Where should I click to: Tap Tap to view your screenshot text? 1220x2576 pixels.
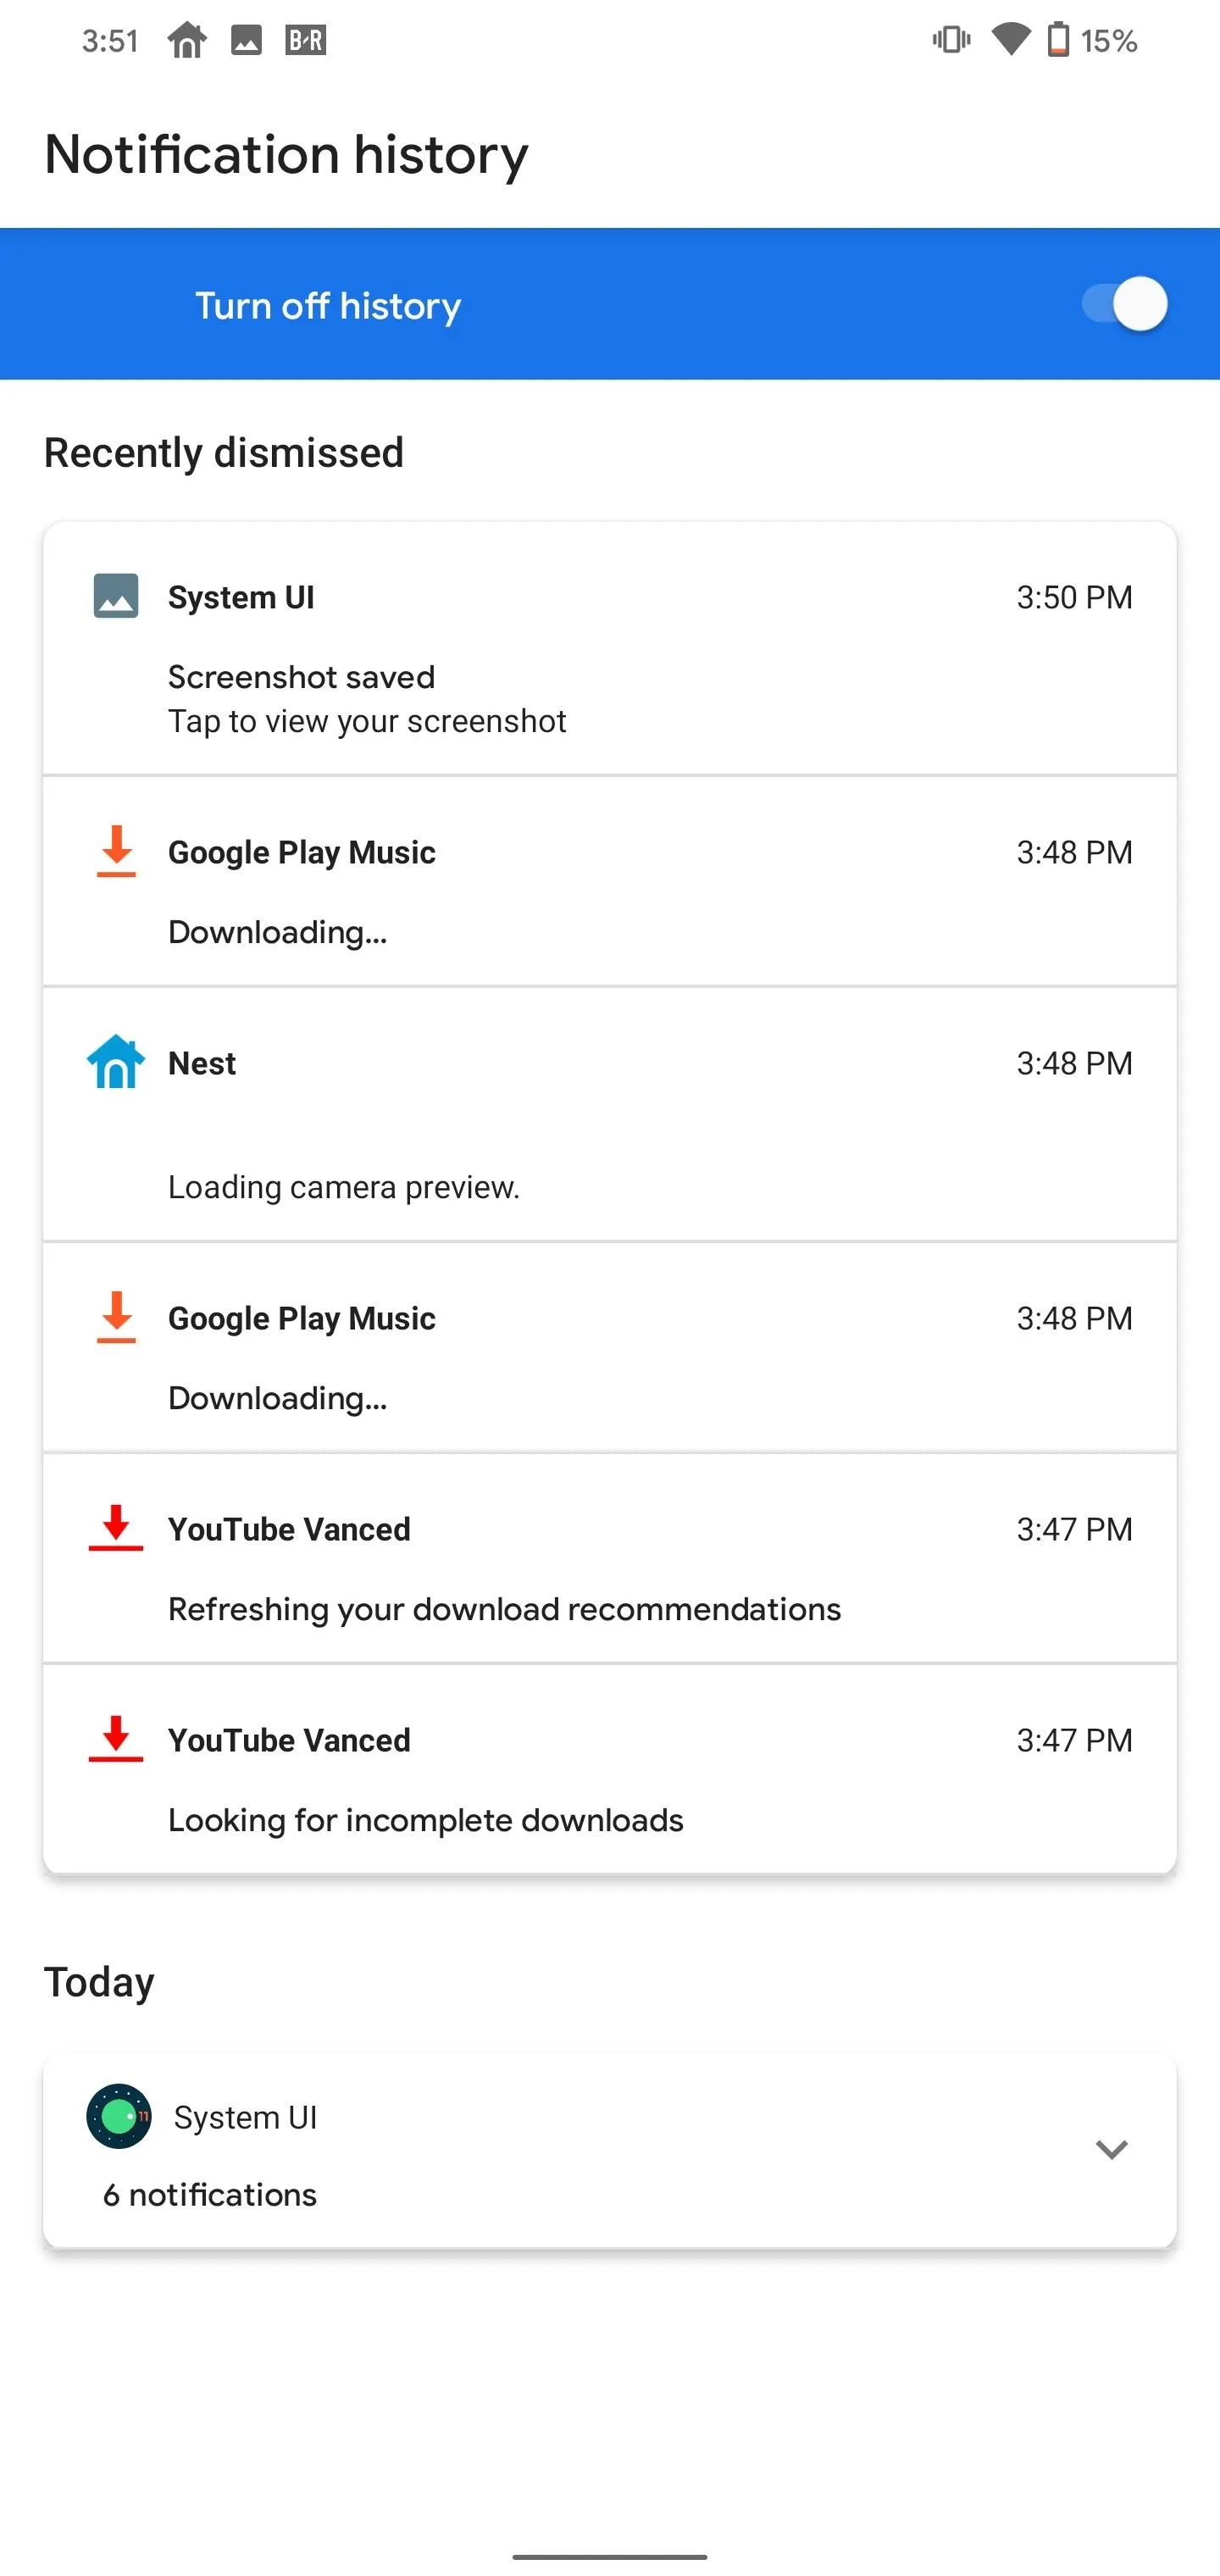[367, 721]
